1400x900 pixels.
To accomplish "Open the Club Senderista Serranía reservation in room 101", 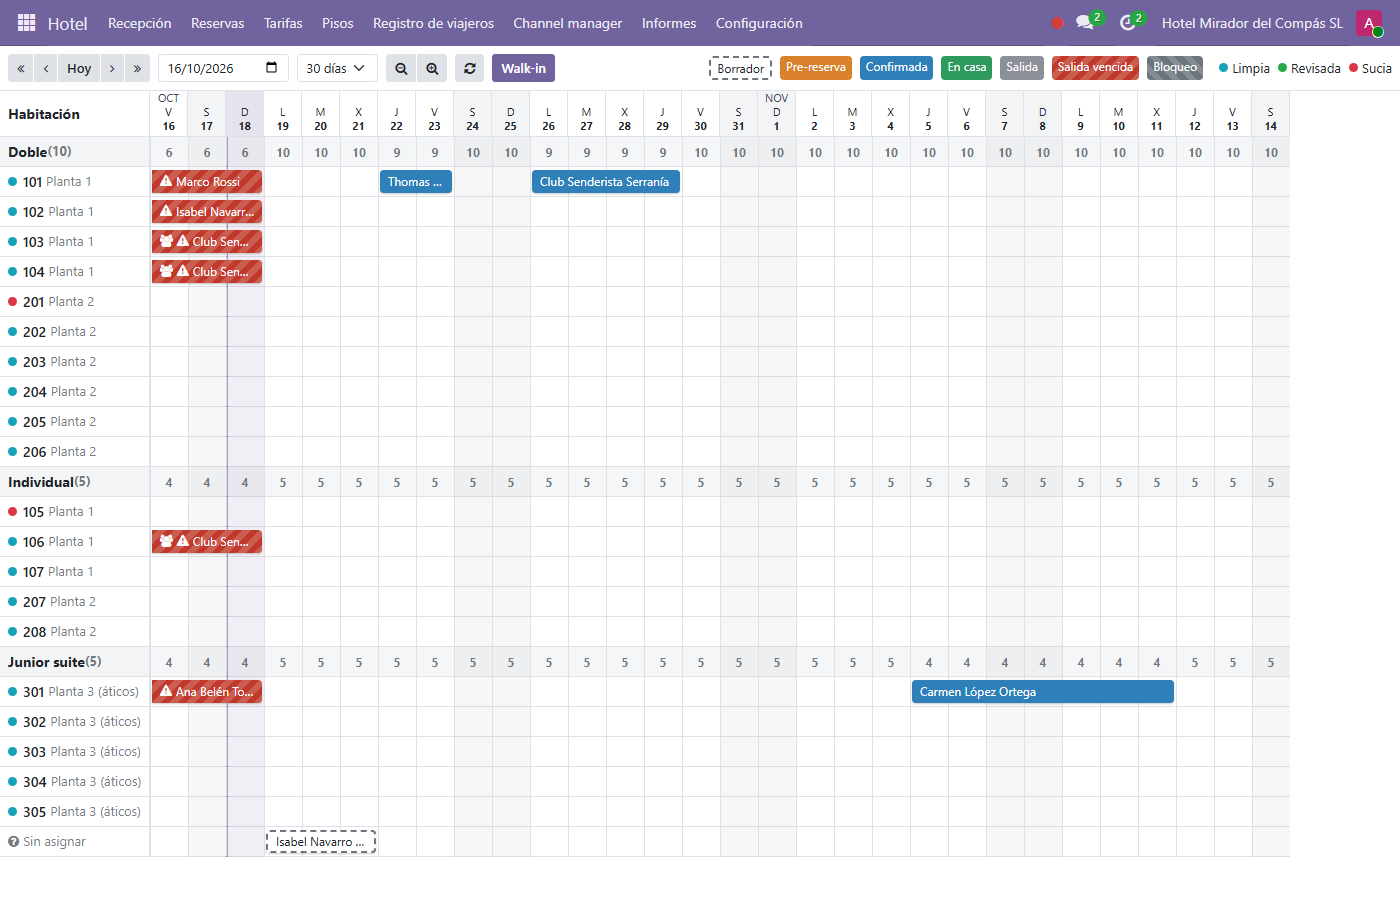I will [606, 182].
